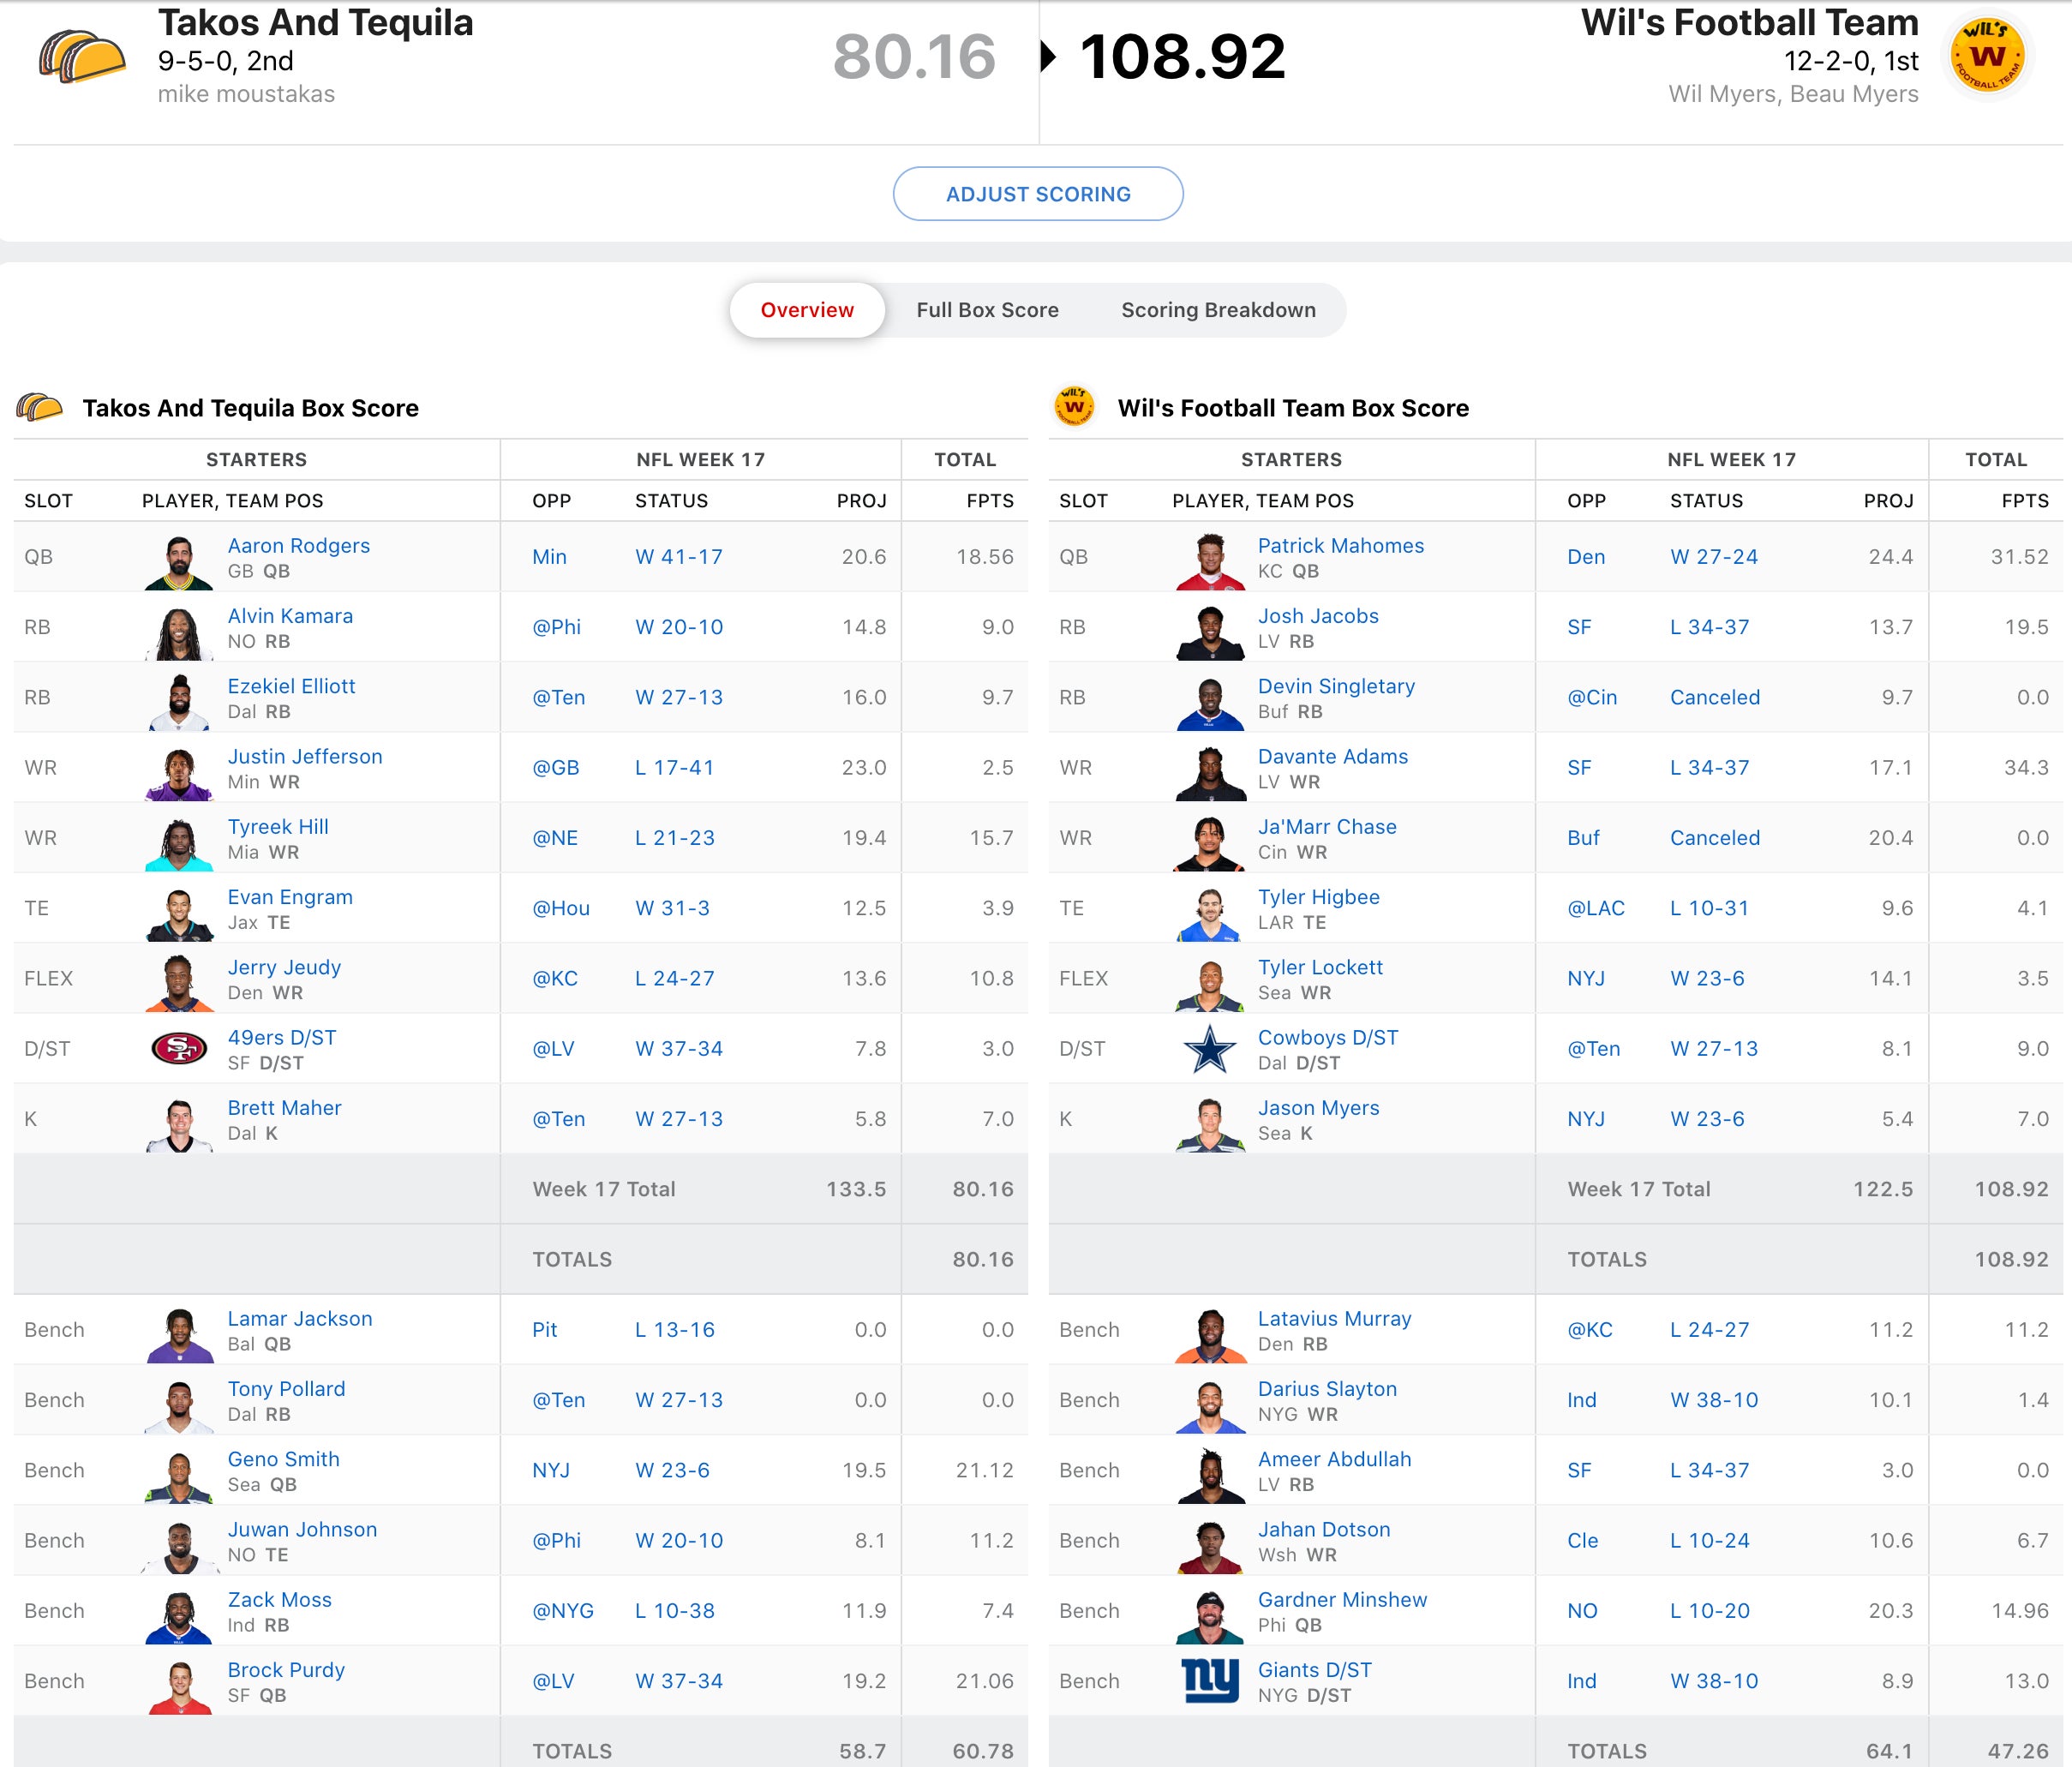
Task: Select the Overview tab
Action: tap(807, 310)
